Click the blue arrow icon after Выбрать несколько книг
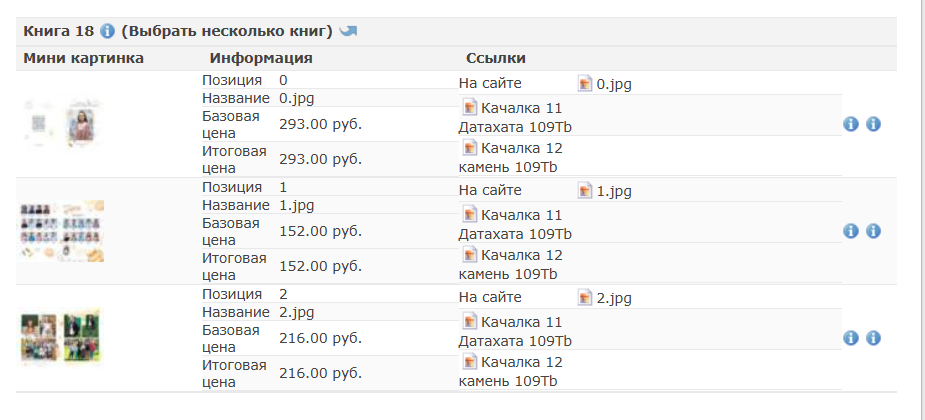 coord(348,31)
